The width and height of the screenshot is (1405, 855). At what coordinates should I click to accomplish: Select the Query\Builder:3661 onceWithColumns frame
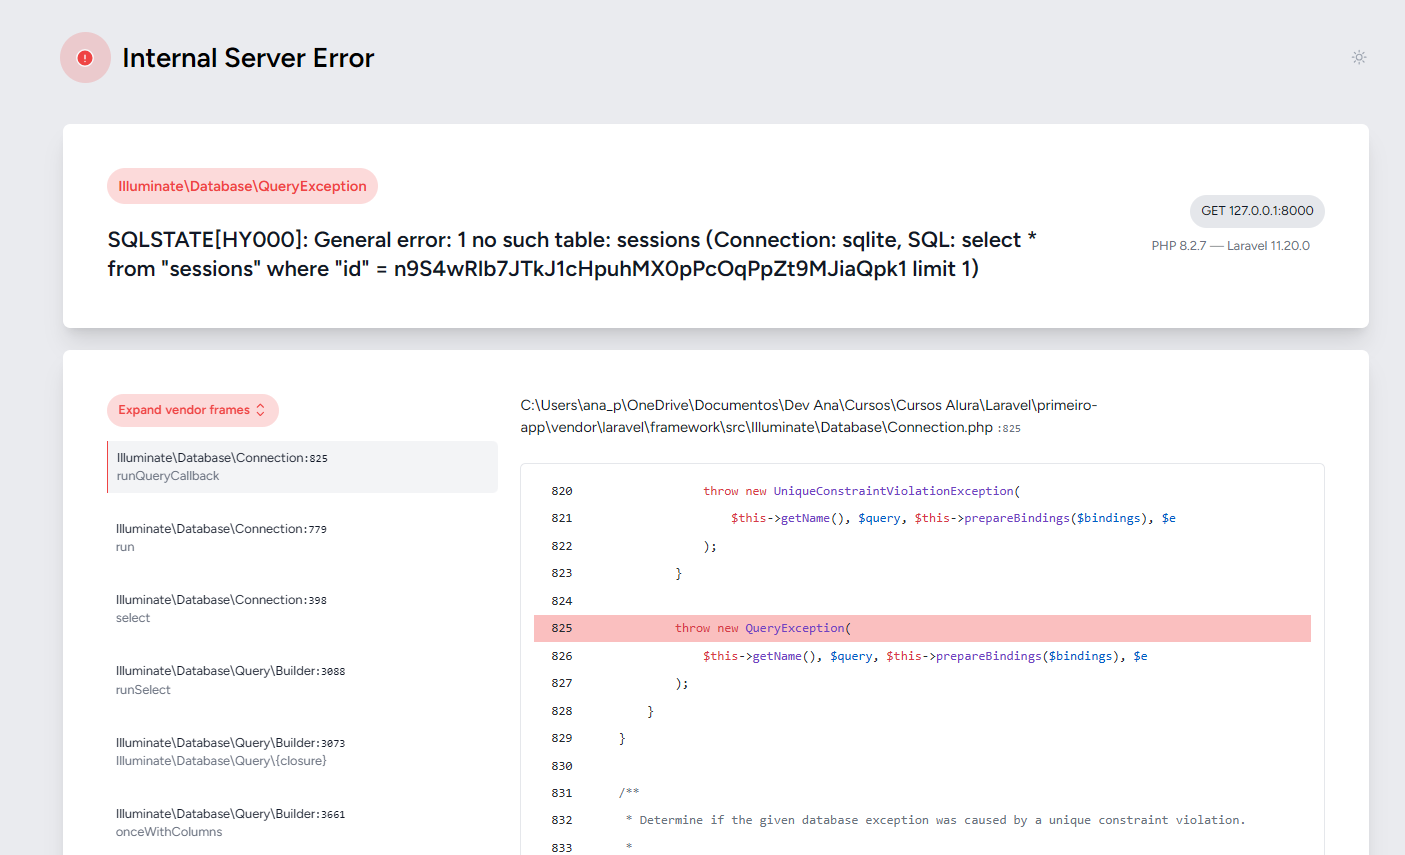302,823
